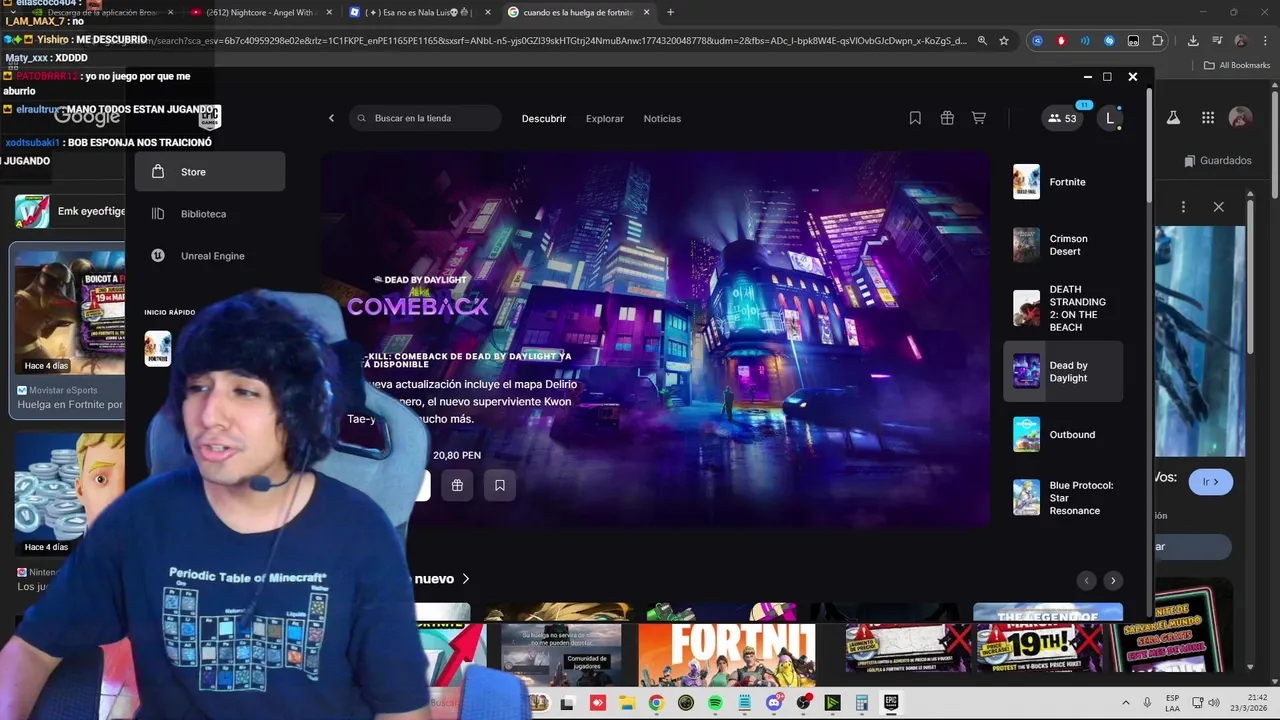Screen dimensions: 1280x720
Task: Open the Chrome extensions puzzle icon
Action: click(x=1158, y=41)
